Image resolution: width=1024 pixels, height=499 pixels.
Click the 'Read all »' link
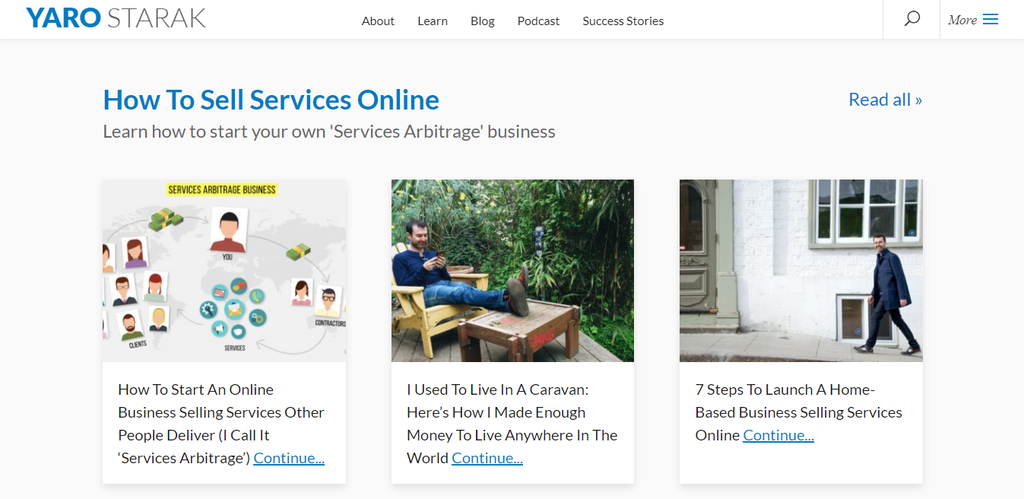(885, 99)
